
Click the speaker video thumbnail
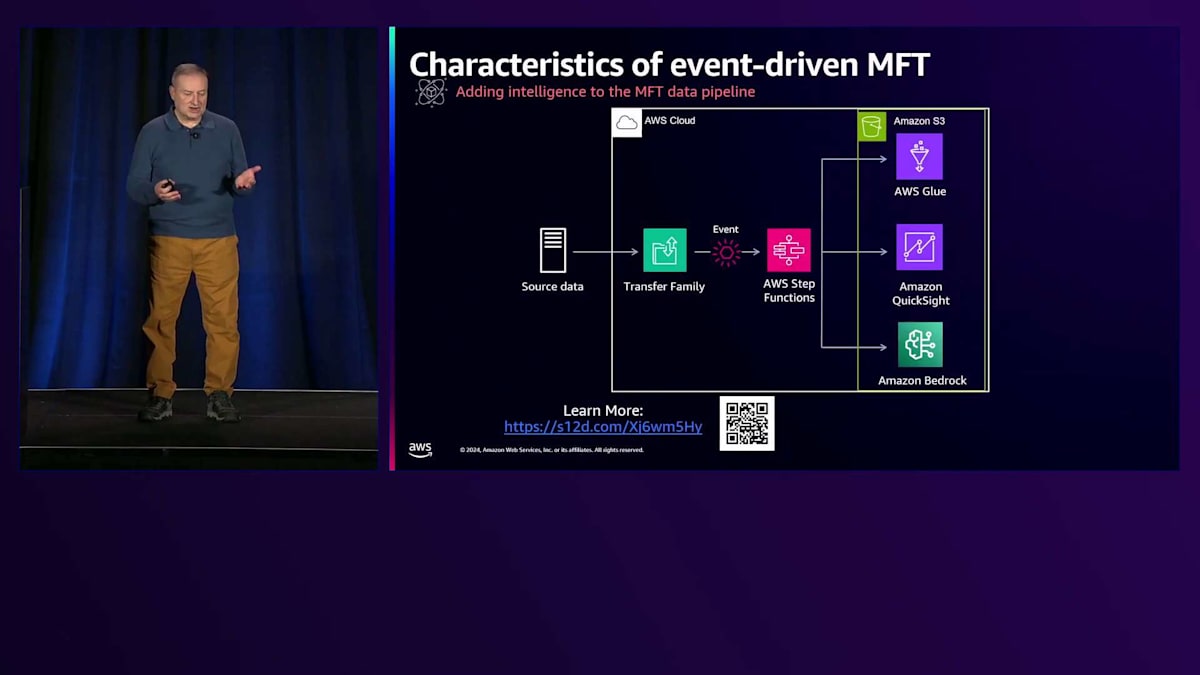tap(199, 248)
